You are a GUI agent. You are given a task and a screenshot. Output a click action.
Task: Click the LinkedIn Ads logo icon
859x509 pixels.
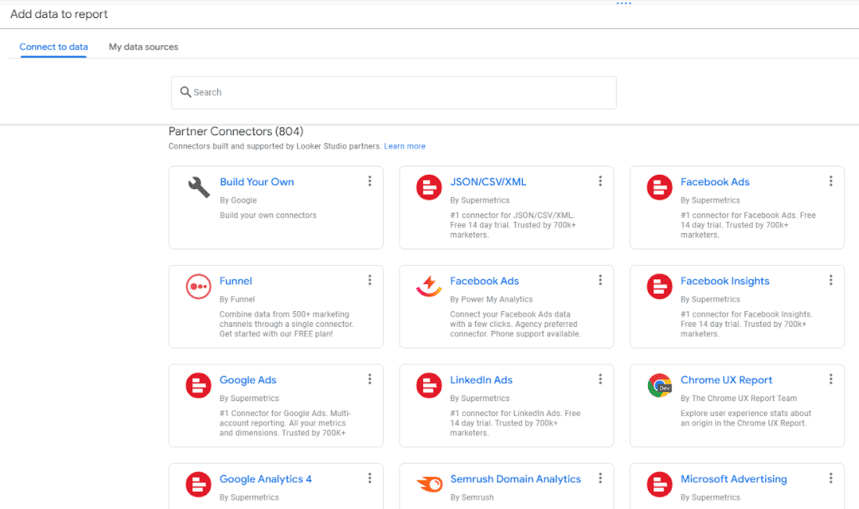(429, 386)
